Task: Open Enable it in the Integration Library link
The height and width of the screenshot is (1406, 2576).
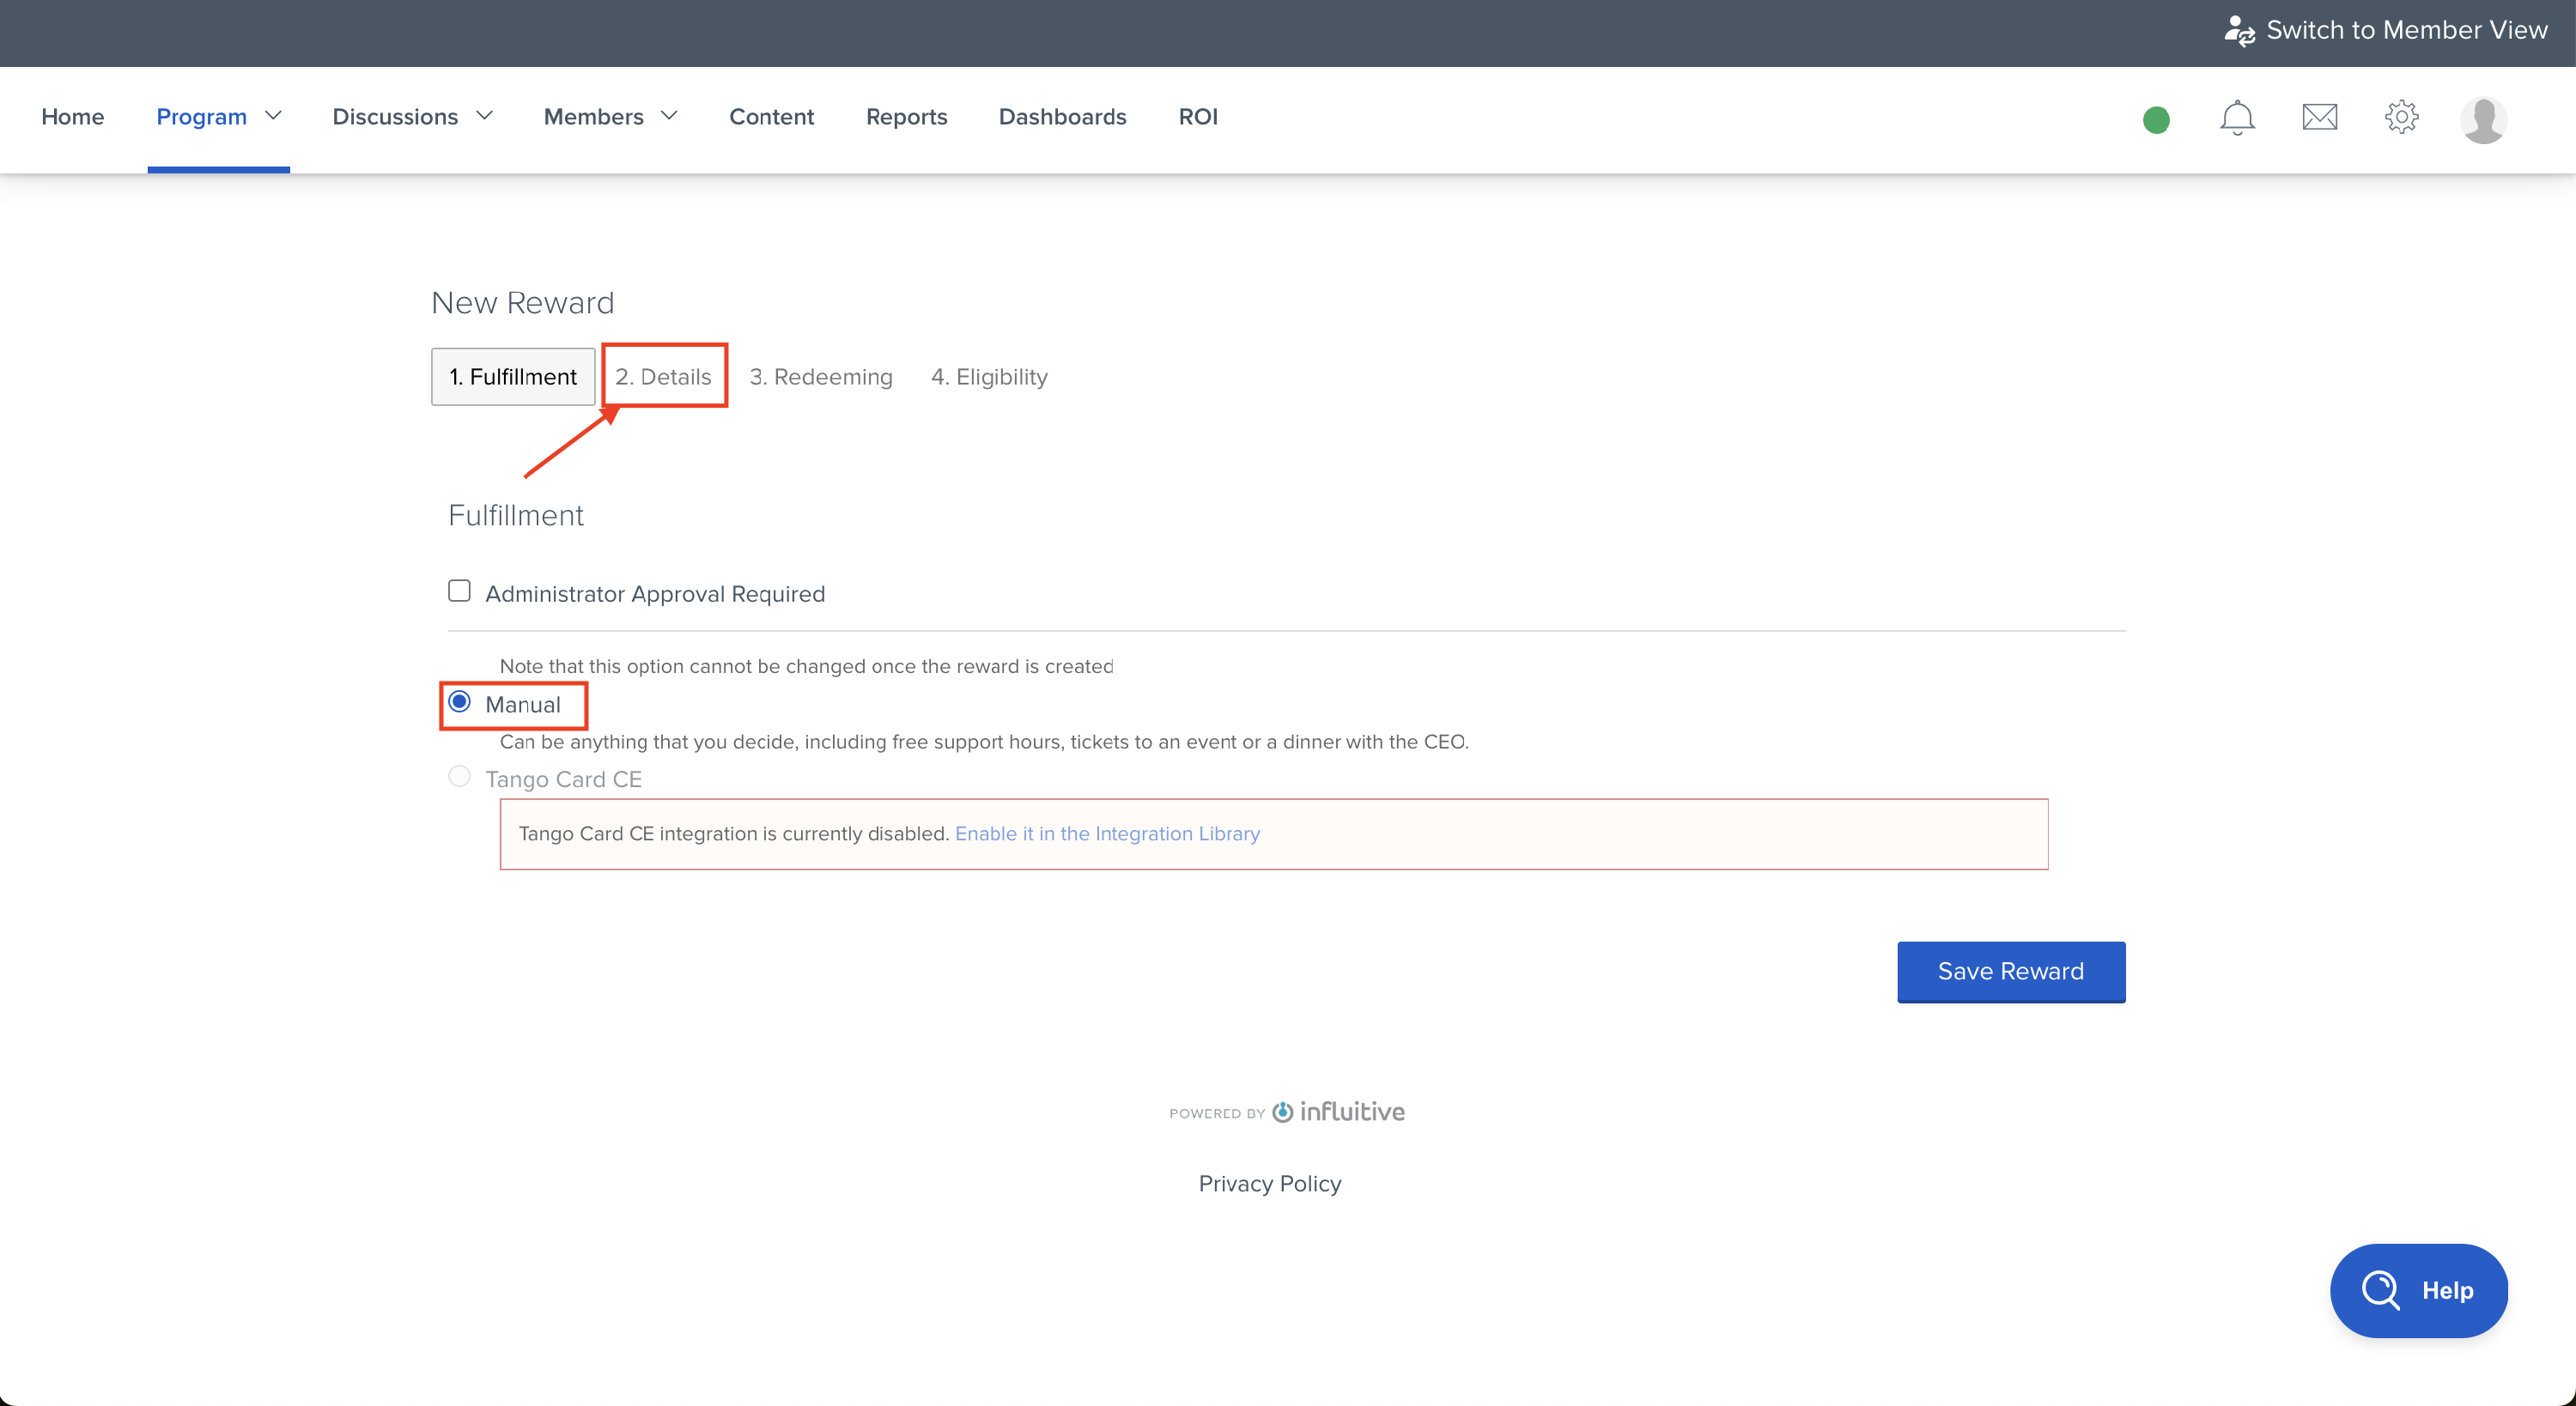Action: click(x=1107, y=834)
